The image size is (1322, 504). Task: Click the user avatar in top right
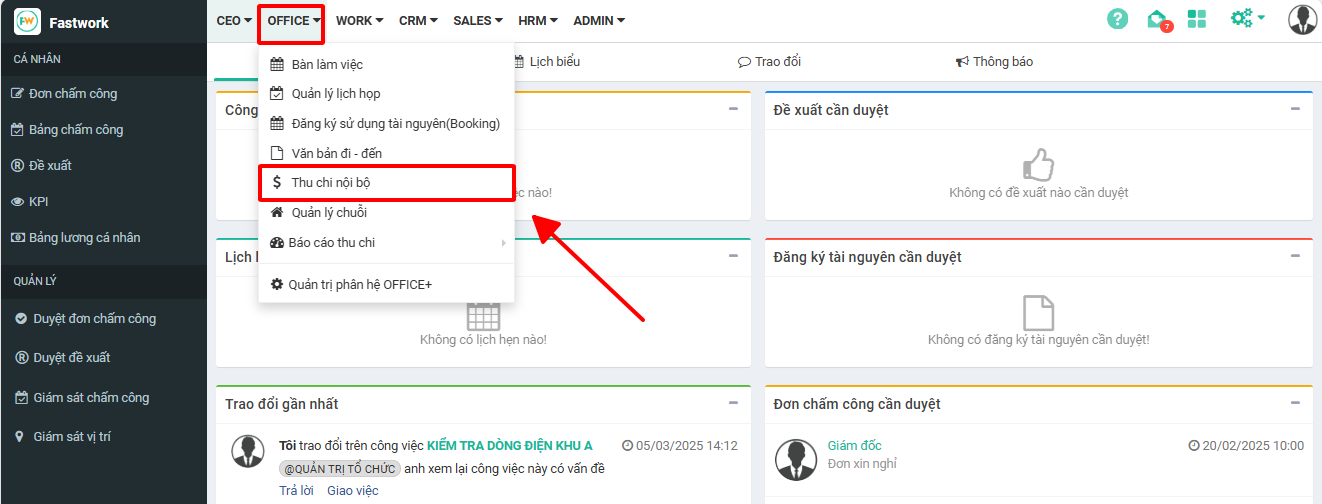1302,19
